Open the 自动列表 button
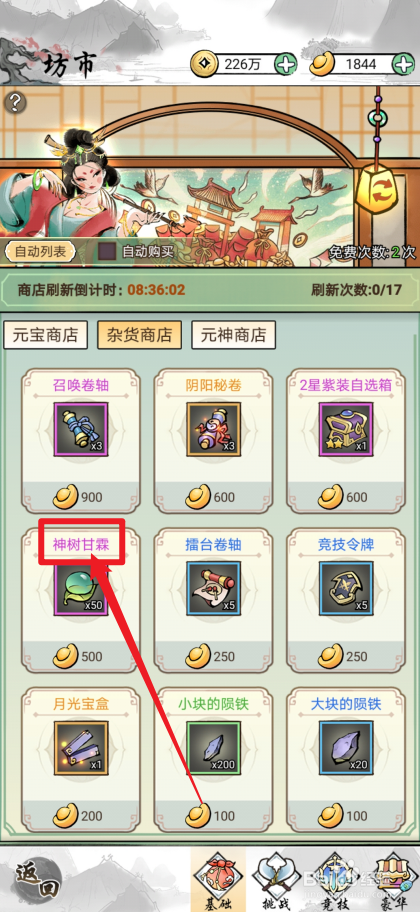The height and width of the screenshot is (912, 420). tap(41, 251)
